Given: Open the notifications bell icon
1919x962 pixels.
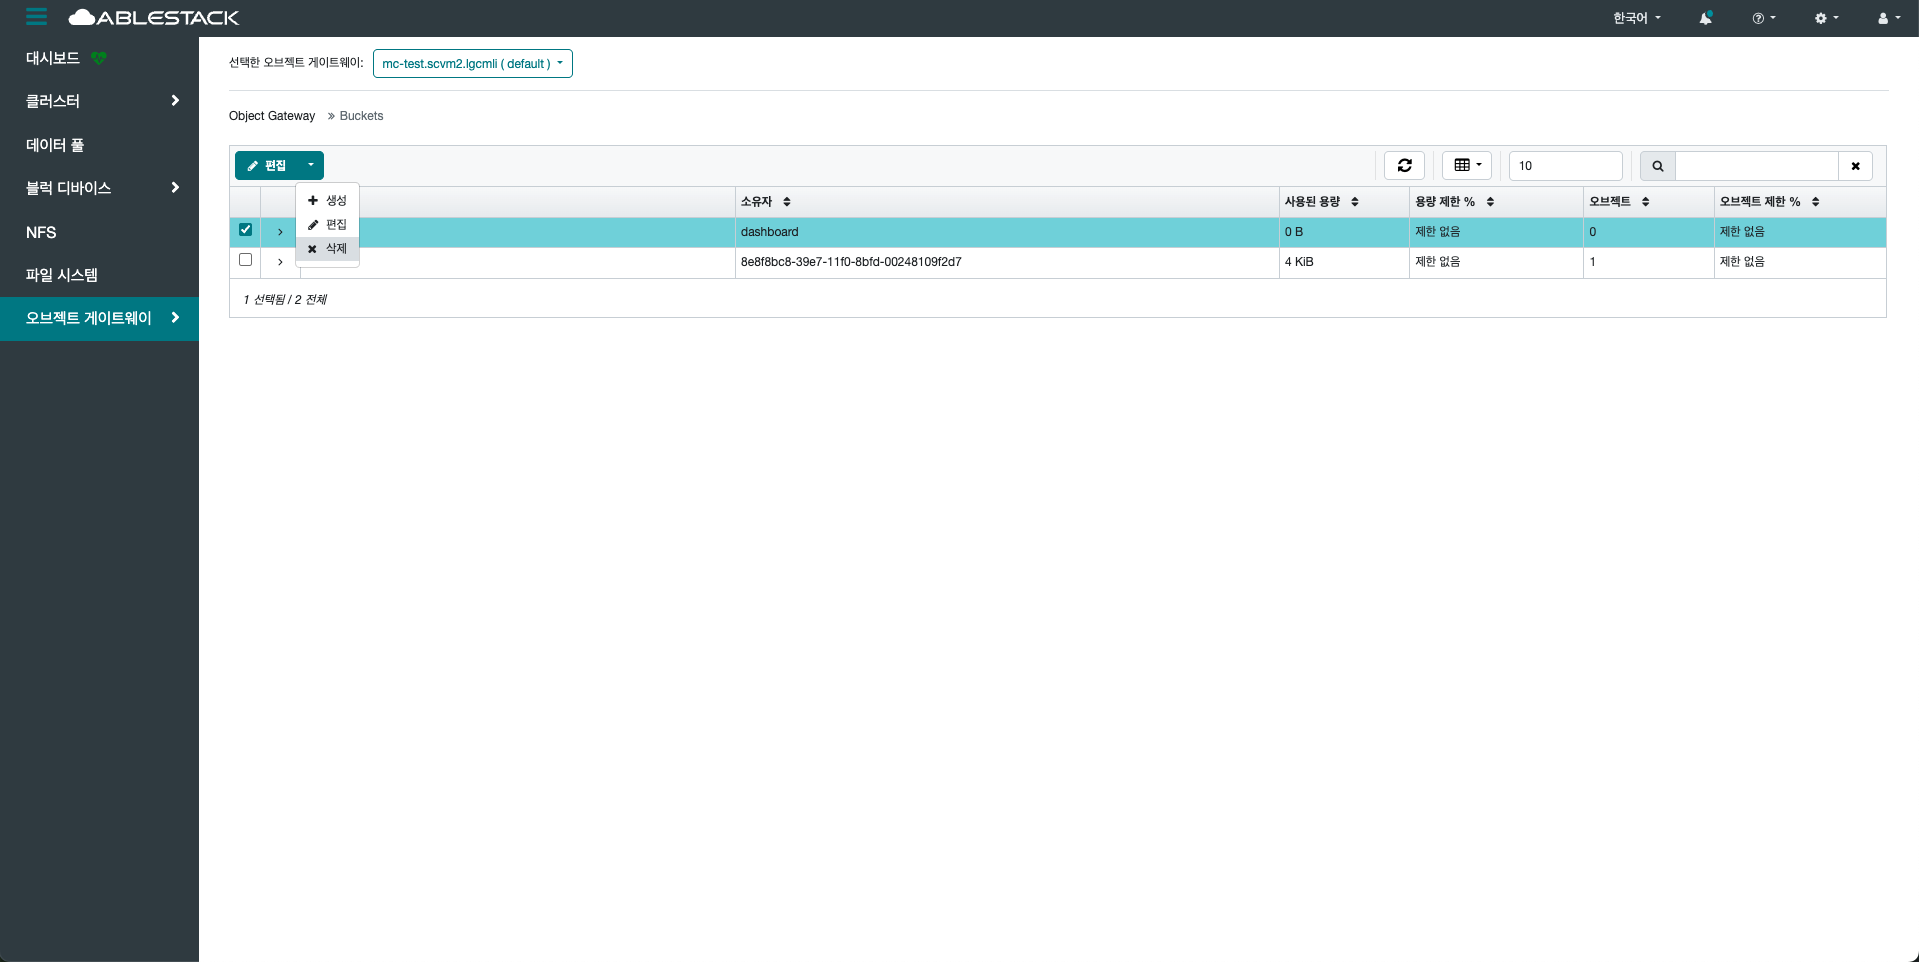Looking at the screenshot, I should tap(1706, 18).
